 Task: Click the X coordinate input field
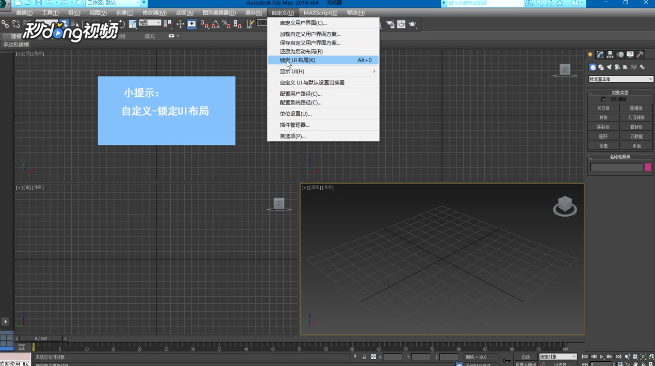[392, 357]
